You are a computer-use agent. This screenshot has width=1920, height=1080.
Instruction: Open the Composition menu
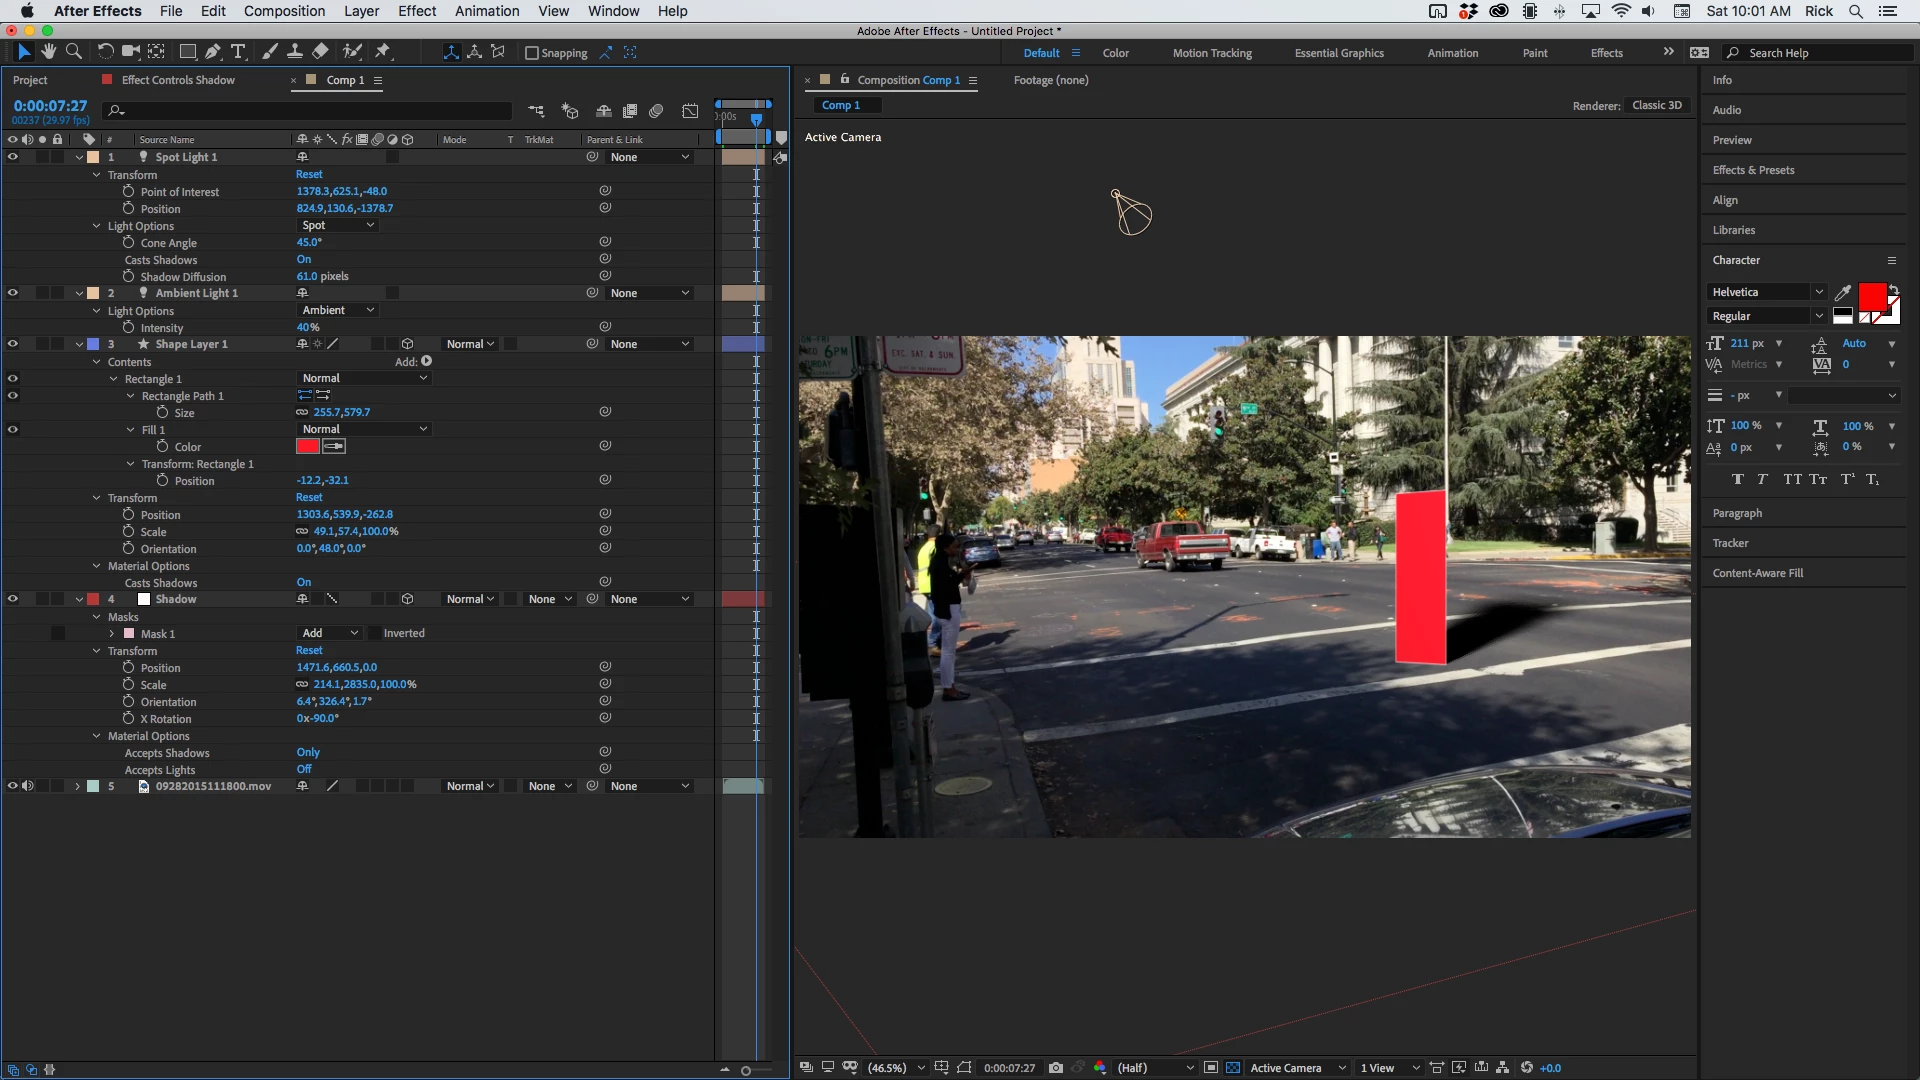(284, 11)
